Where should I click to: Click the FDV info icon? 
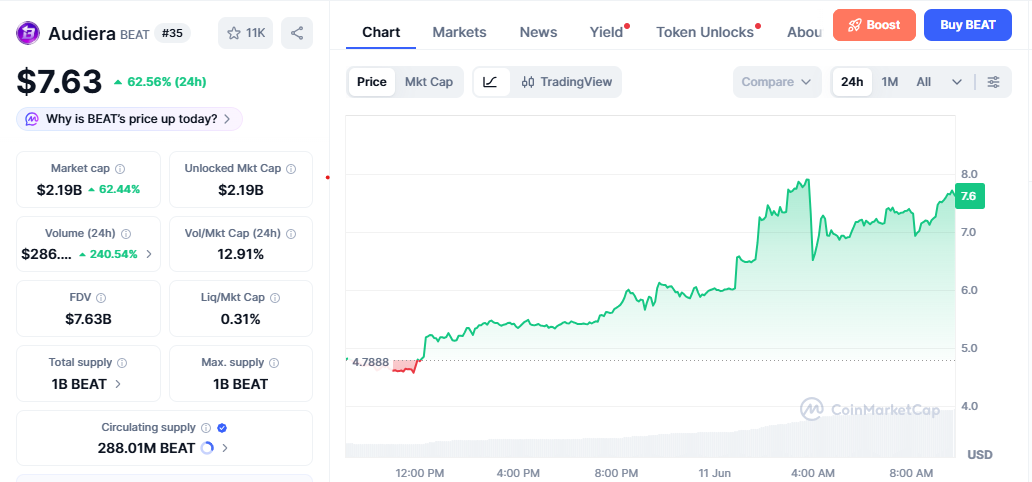(x=101, y=298)
